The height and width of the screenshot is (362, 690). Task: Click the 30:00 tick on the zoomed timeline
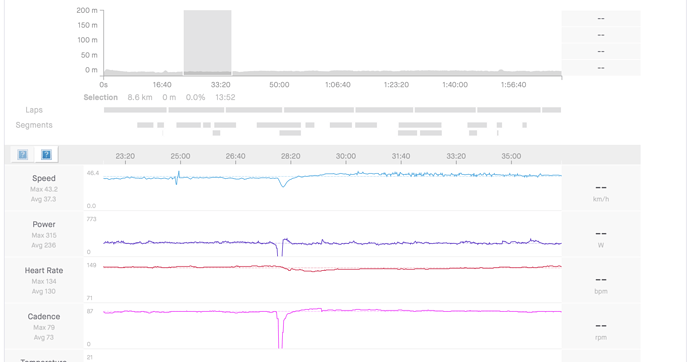tap(346, 156)
